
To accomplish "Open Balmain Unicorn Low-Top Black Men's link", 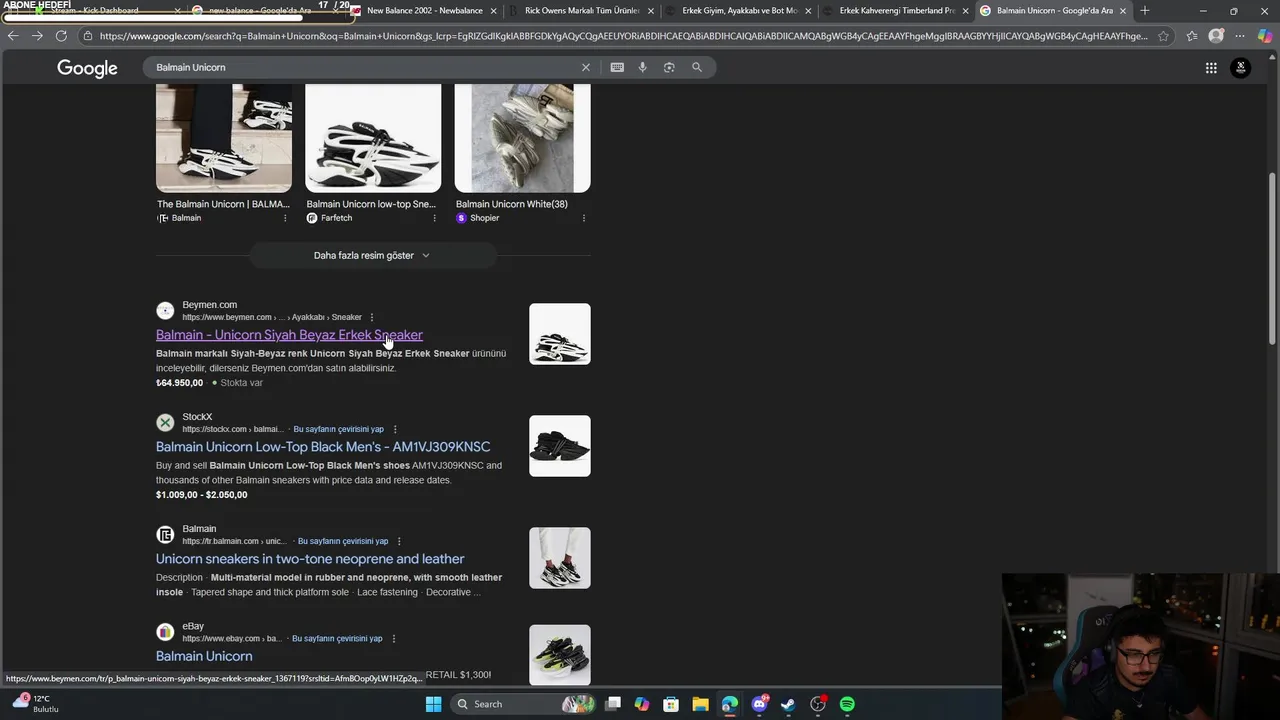I will [323, 447].
